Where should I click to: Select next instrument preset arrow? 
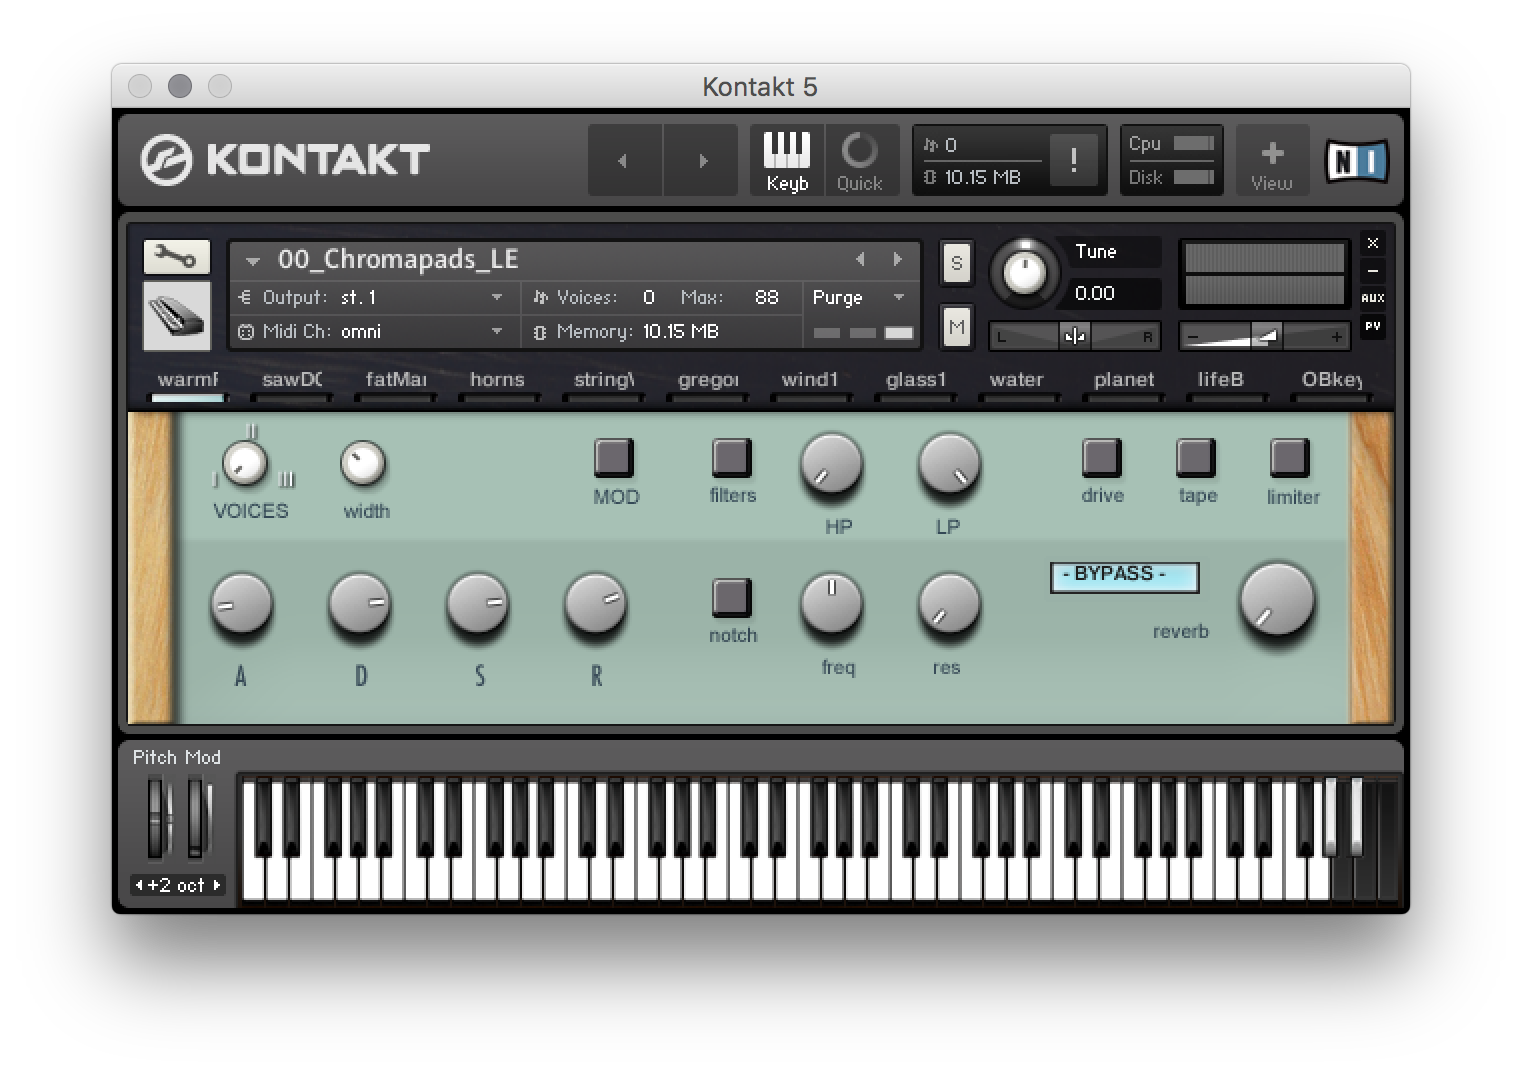(897, 259)
